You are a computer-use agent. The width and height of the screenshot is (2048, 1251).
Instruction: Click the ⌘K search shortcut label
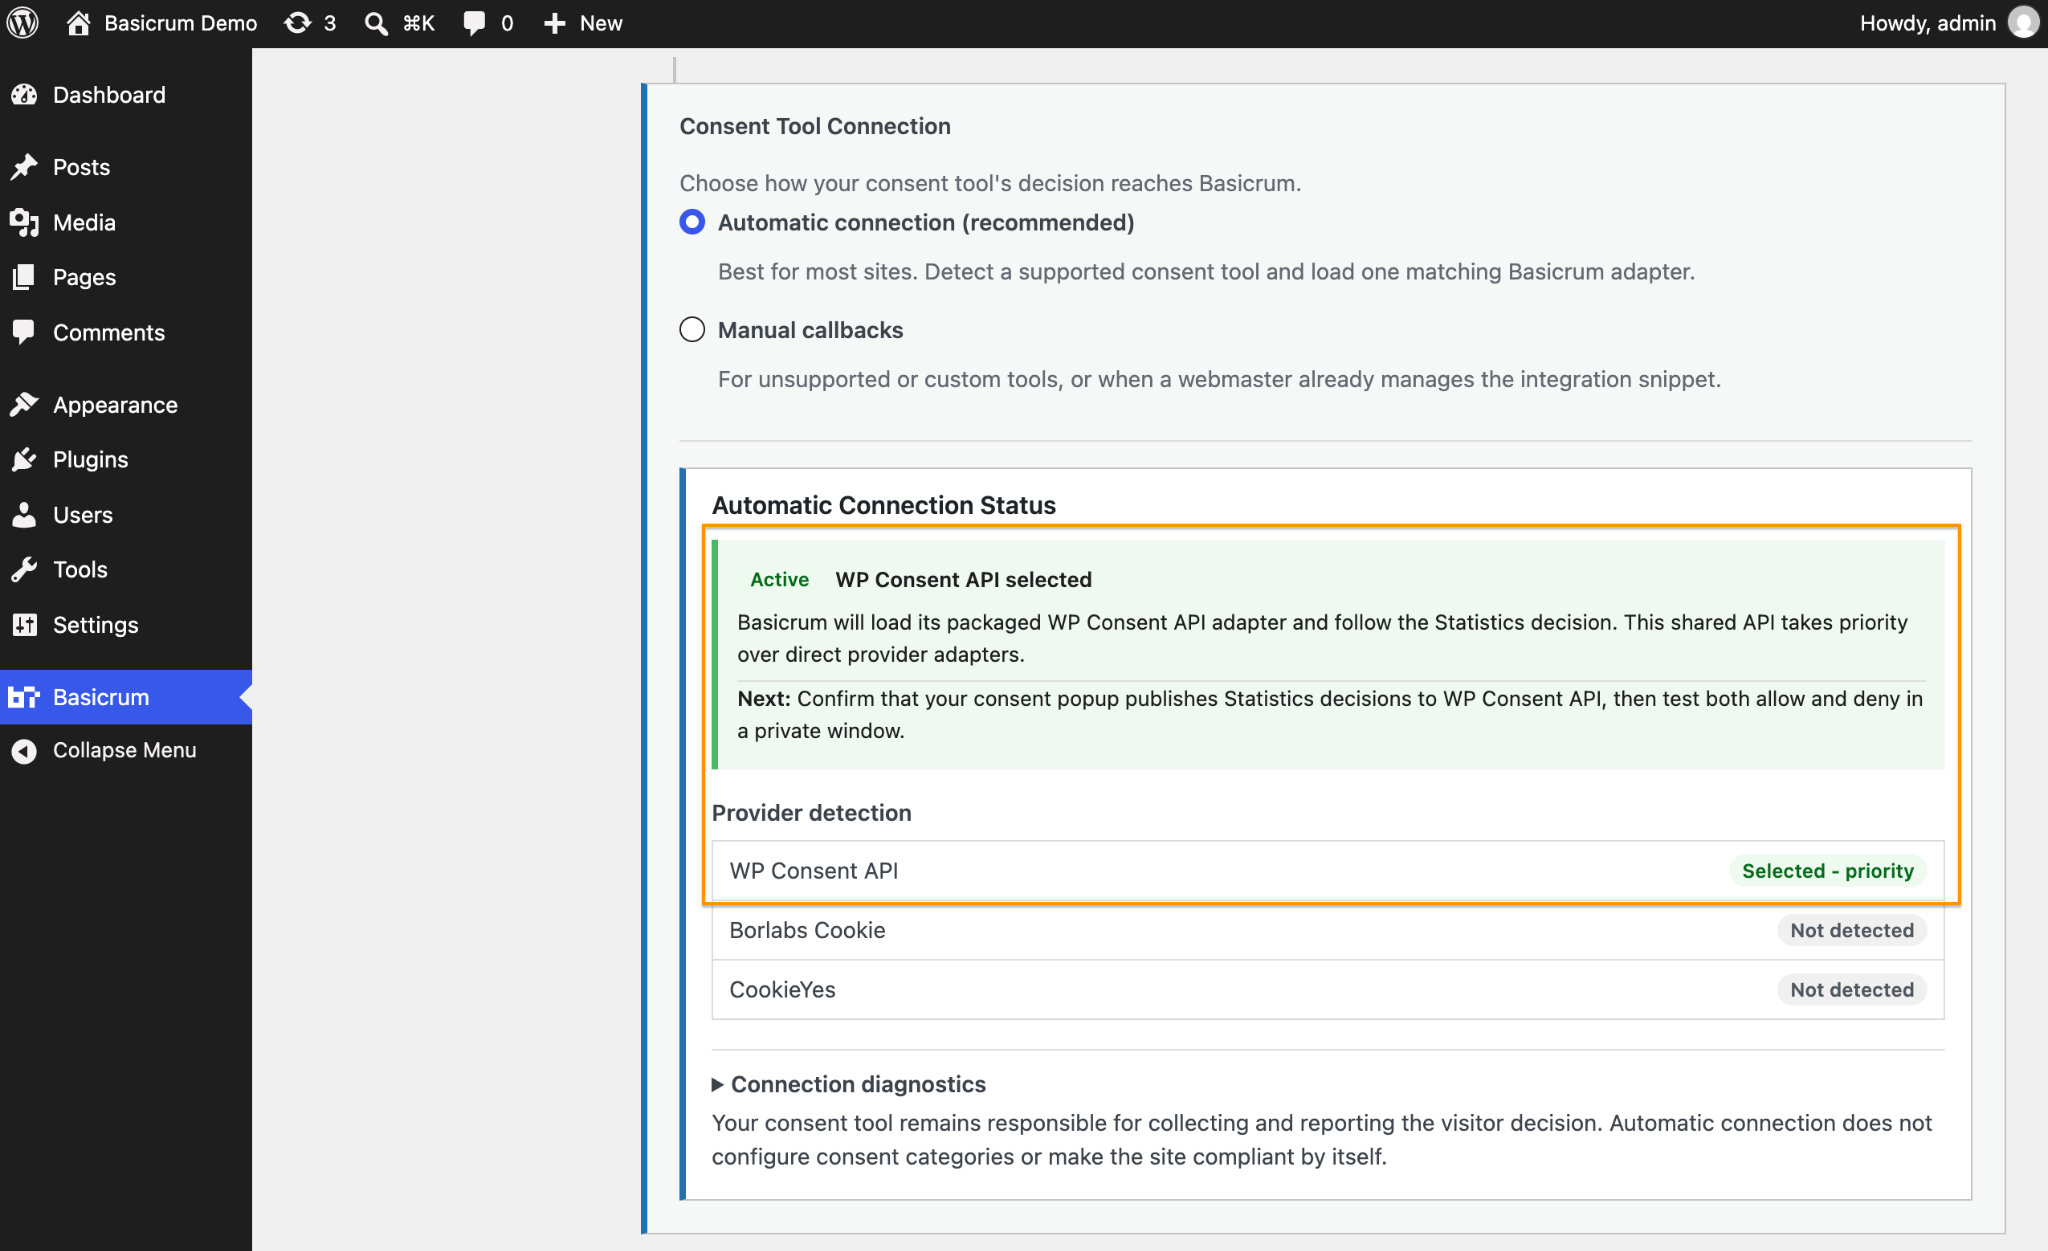418,23
